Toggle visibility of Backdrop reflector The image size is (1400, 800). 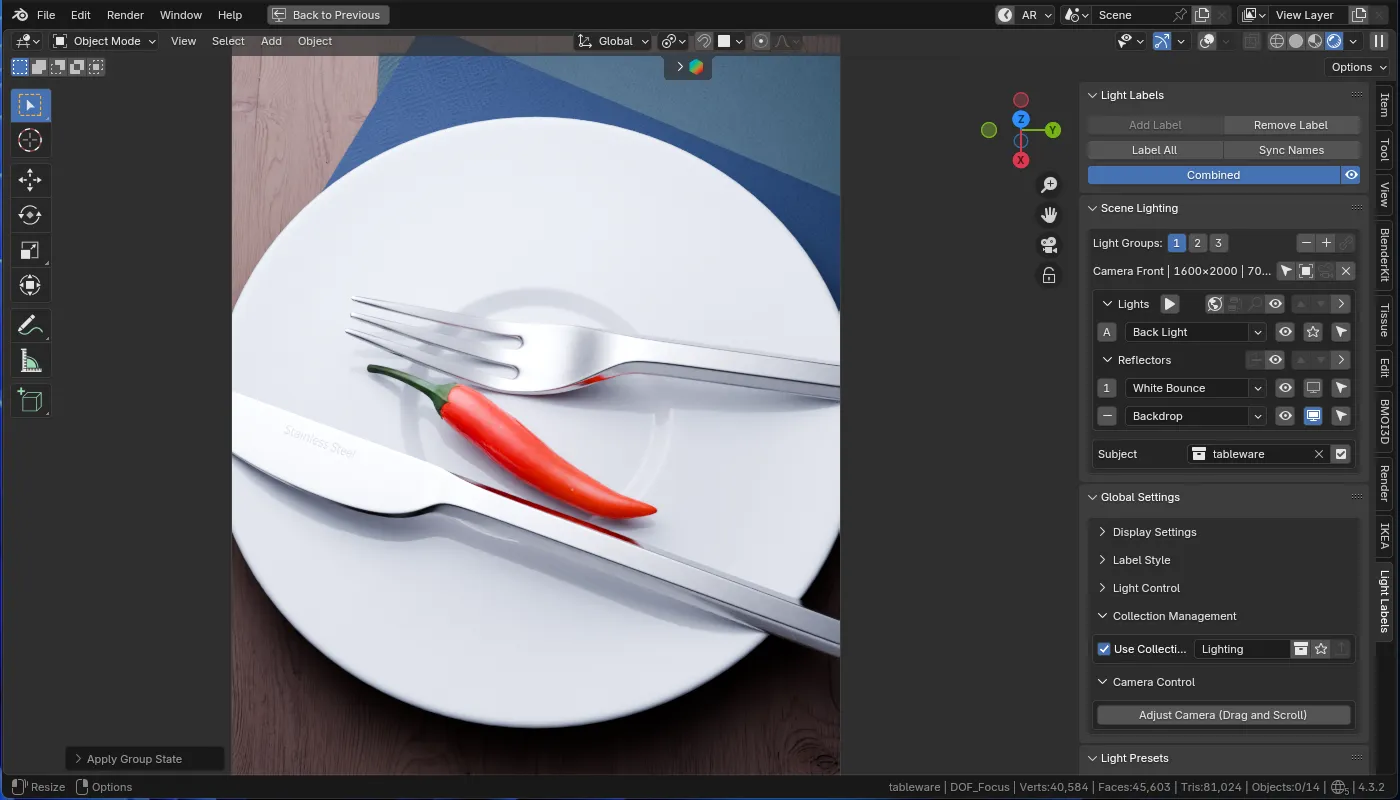[1285, 416]
